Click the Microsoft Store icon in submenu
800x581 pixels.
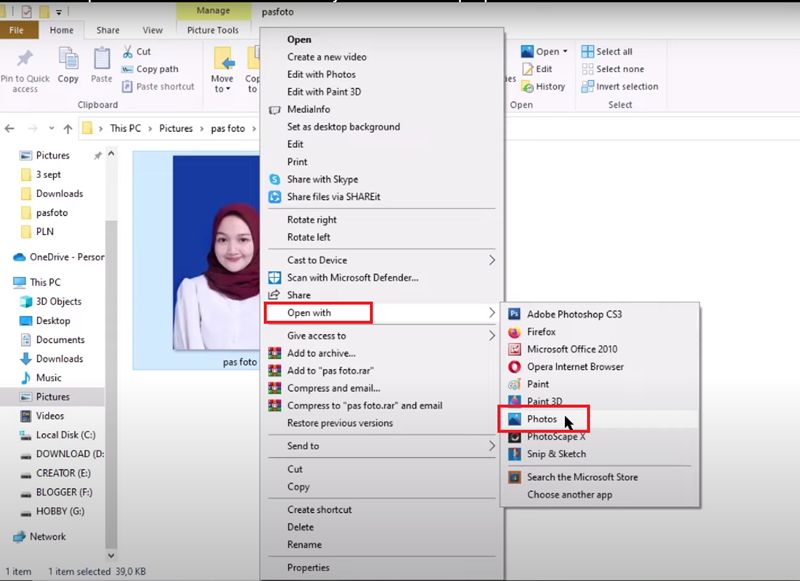point(515,477)
